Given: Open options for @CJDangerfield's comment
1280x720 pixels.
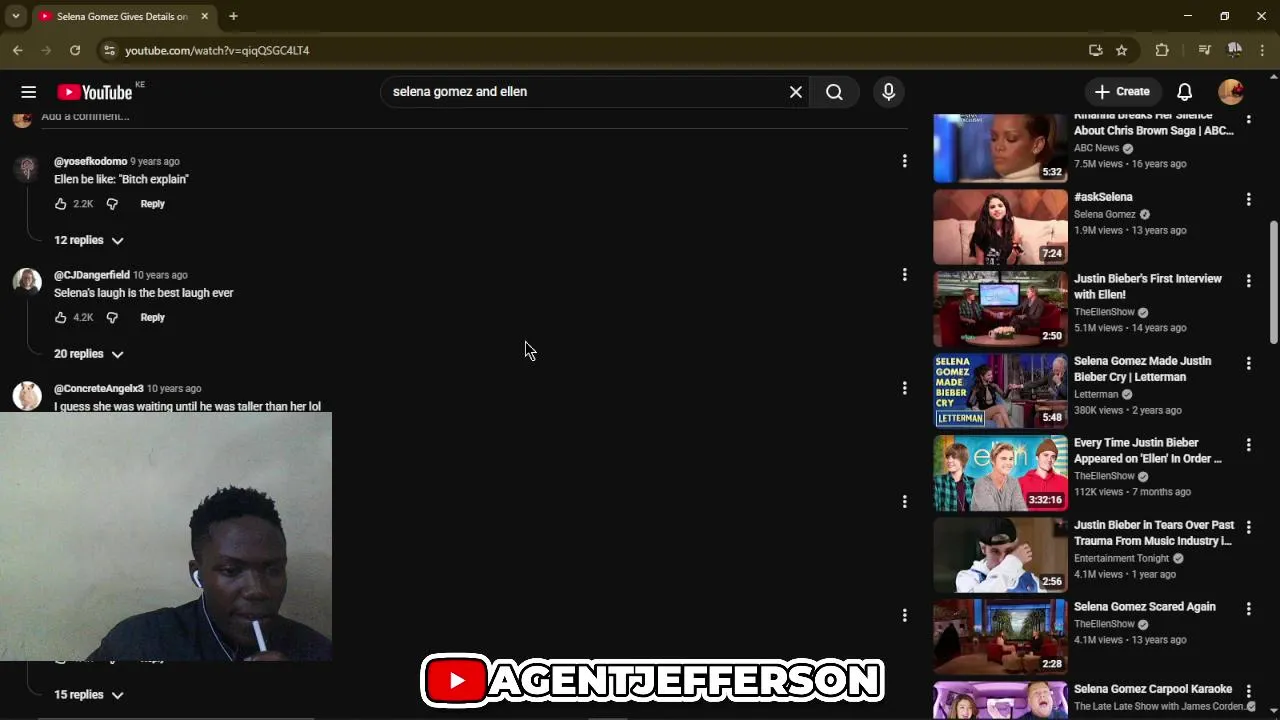Looking at the screenshot, I should tap(904, 274).
